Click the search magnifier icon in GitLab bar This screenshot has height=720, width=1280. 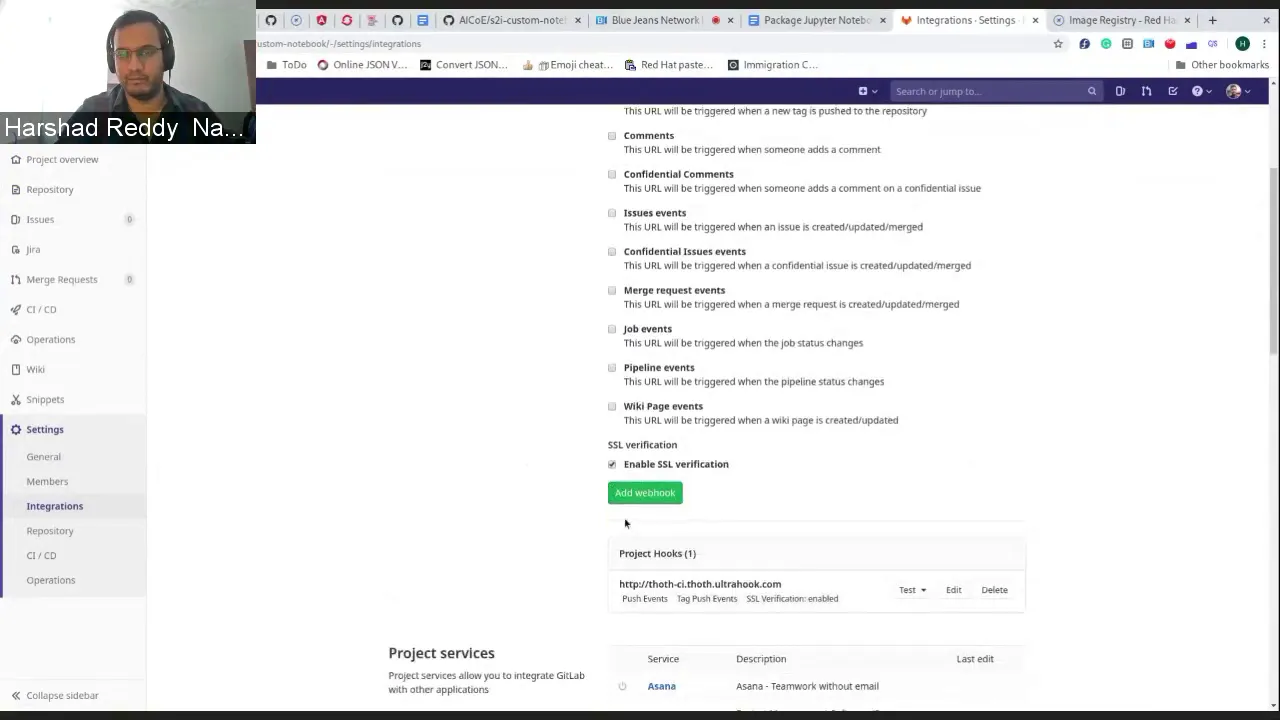(1092, 91)
